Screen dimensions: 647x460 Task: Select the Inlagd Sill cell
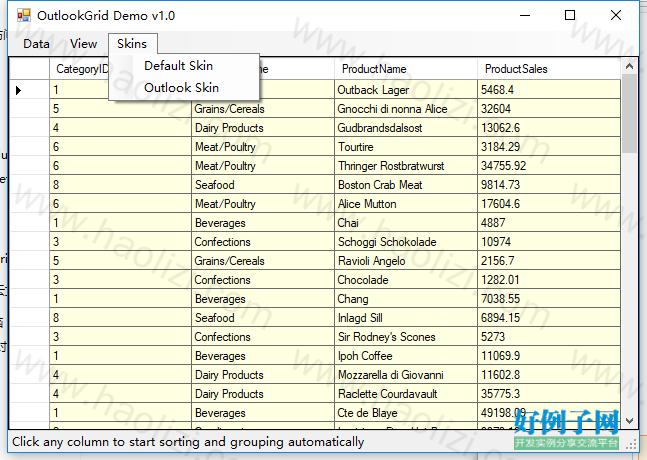pyautogui.click(x=406, y=317)
